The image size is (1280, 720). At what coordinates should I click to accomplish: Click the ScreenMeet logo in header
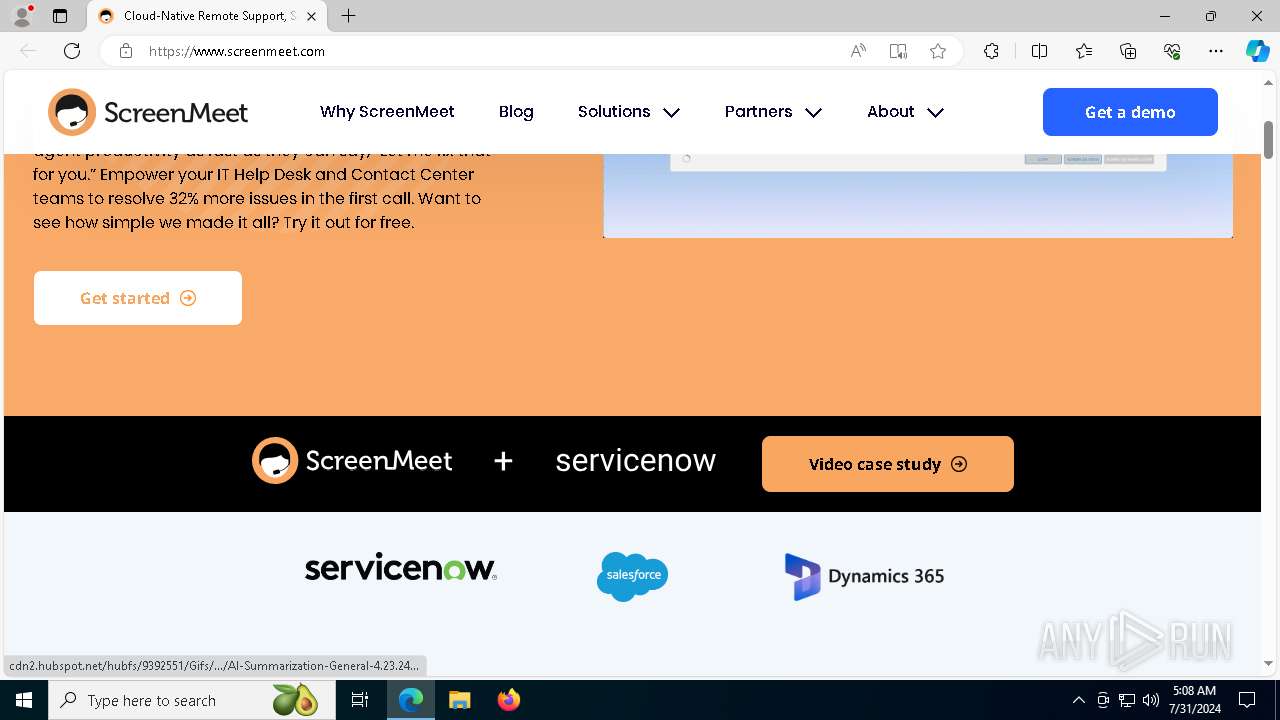coord(148,112)
